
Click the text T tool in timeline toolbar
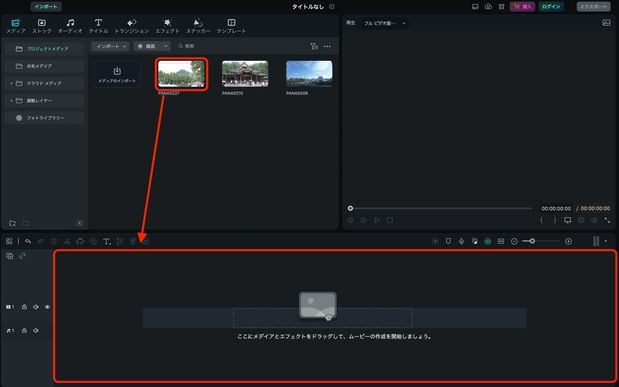point(107,241)
